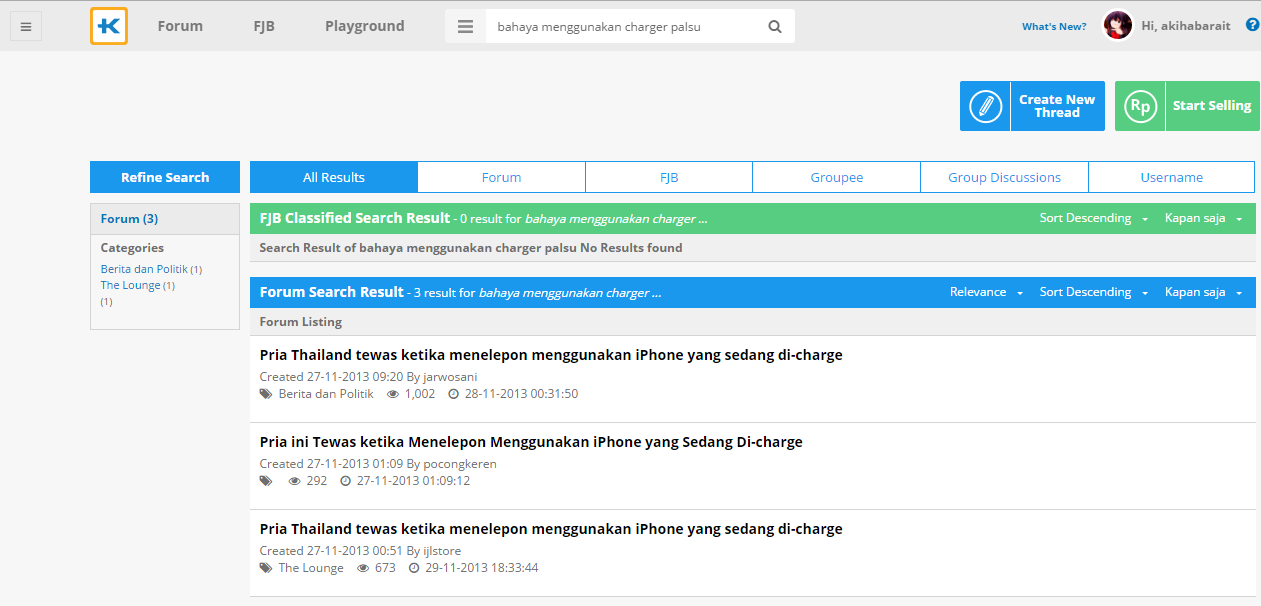Open ijlstore user profile link
Image resolution: width=1261 pixels, height=606 pixels.
pos(442,551)
